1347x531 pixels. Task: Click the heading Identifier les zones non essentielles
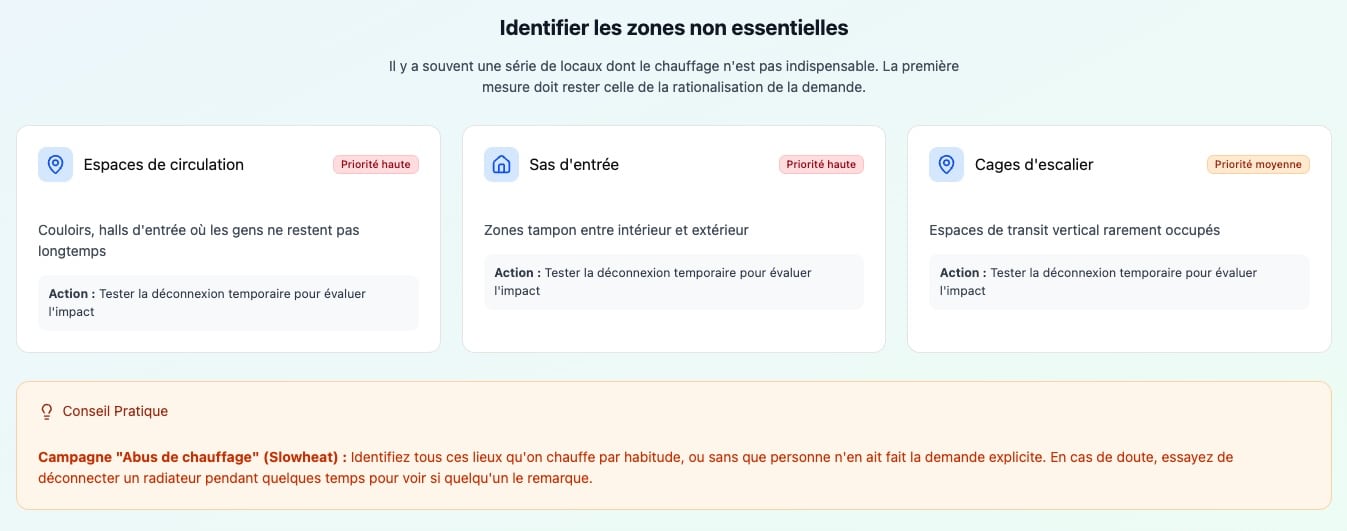(x=673, y=28)
